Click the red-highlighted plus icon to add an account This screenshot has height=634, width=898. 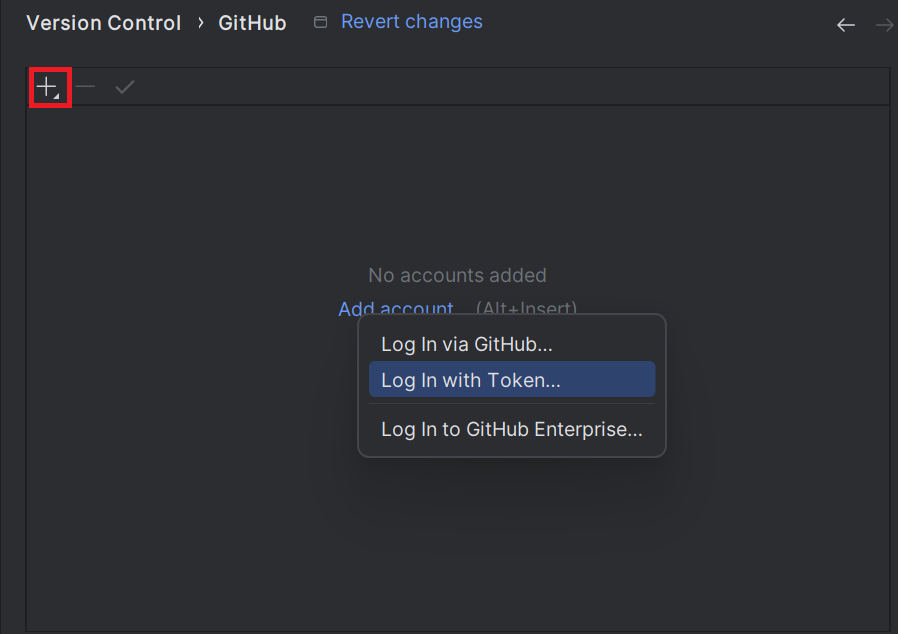click(x=47, y=86)
